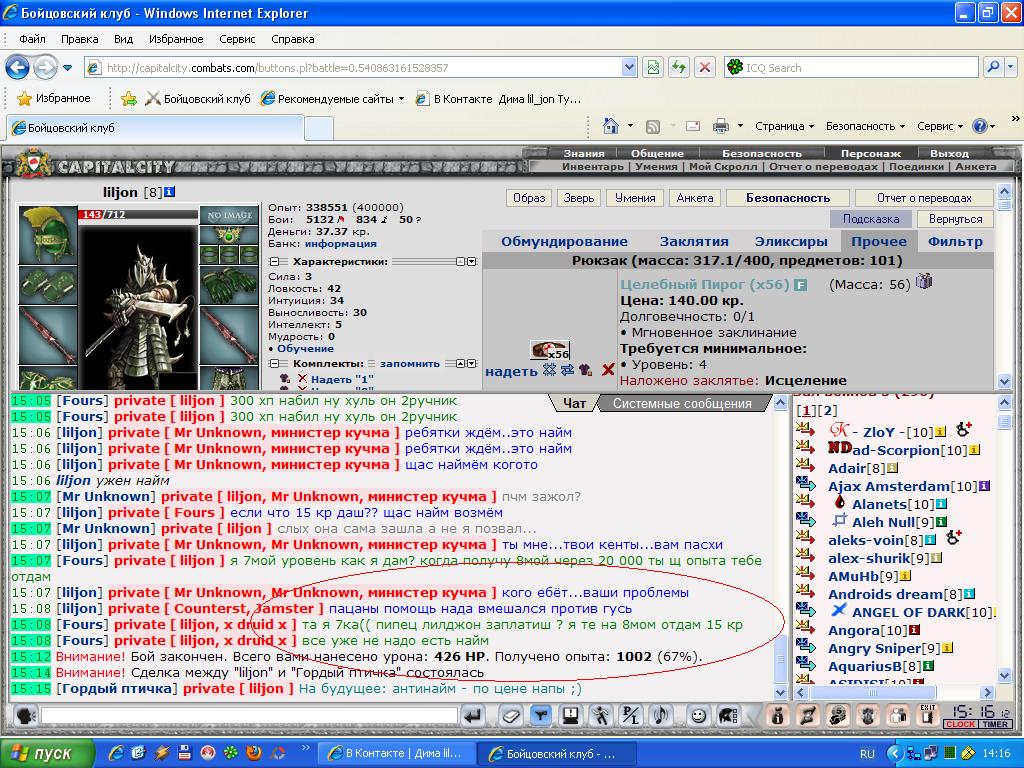This screenshot has width=1024, height=768.
Task: Click the IE home icon
Action: [610, 125]
